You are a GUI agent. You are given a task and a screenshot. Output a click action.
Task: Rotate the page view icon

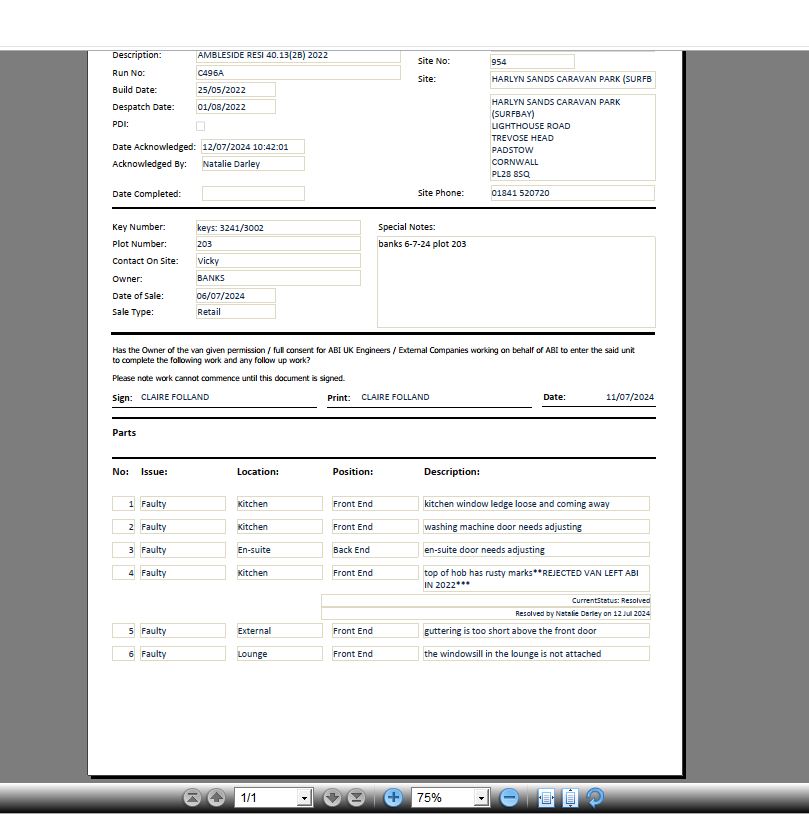(595, 797)
